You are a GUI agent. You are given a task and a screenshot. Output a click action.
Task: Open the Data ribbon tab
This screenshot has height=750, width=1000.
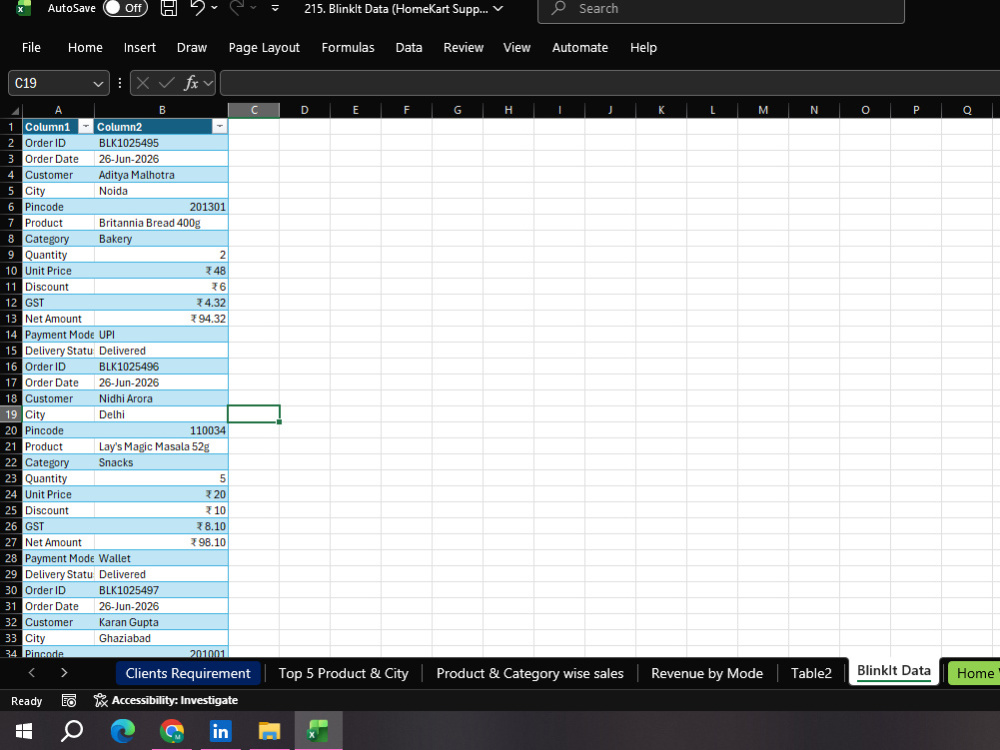pos(408,48)
